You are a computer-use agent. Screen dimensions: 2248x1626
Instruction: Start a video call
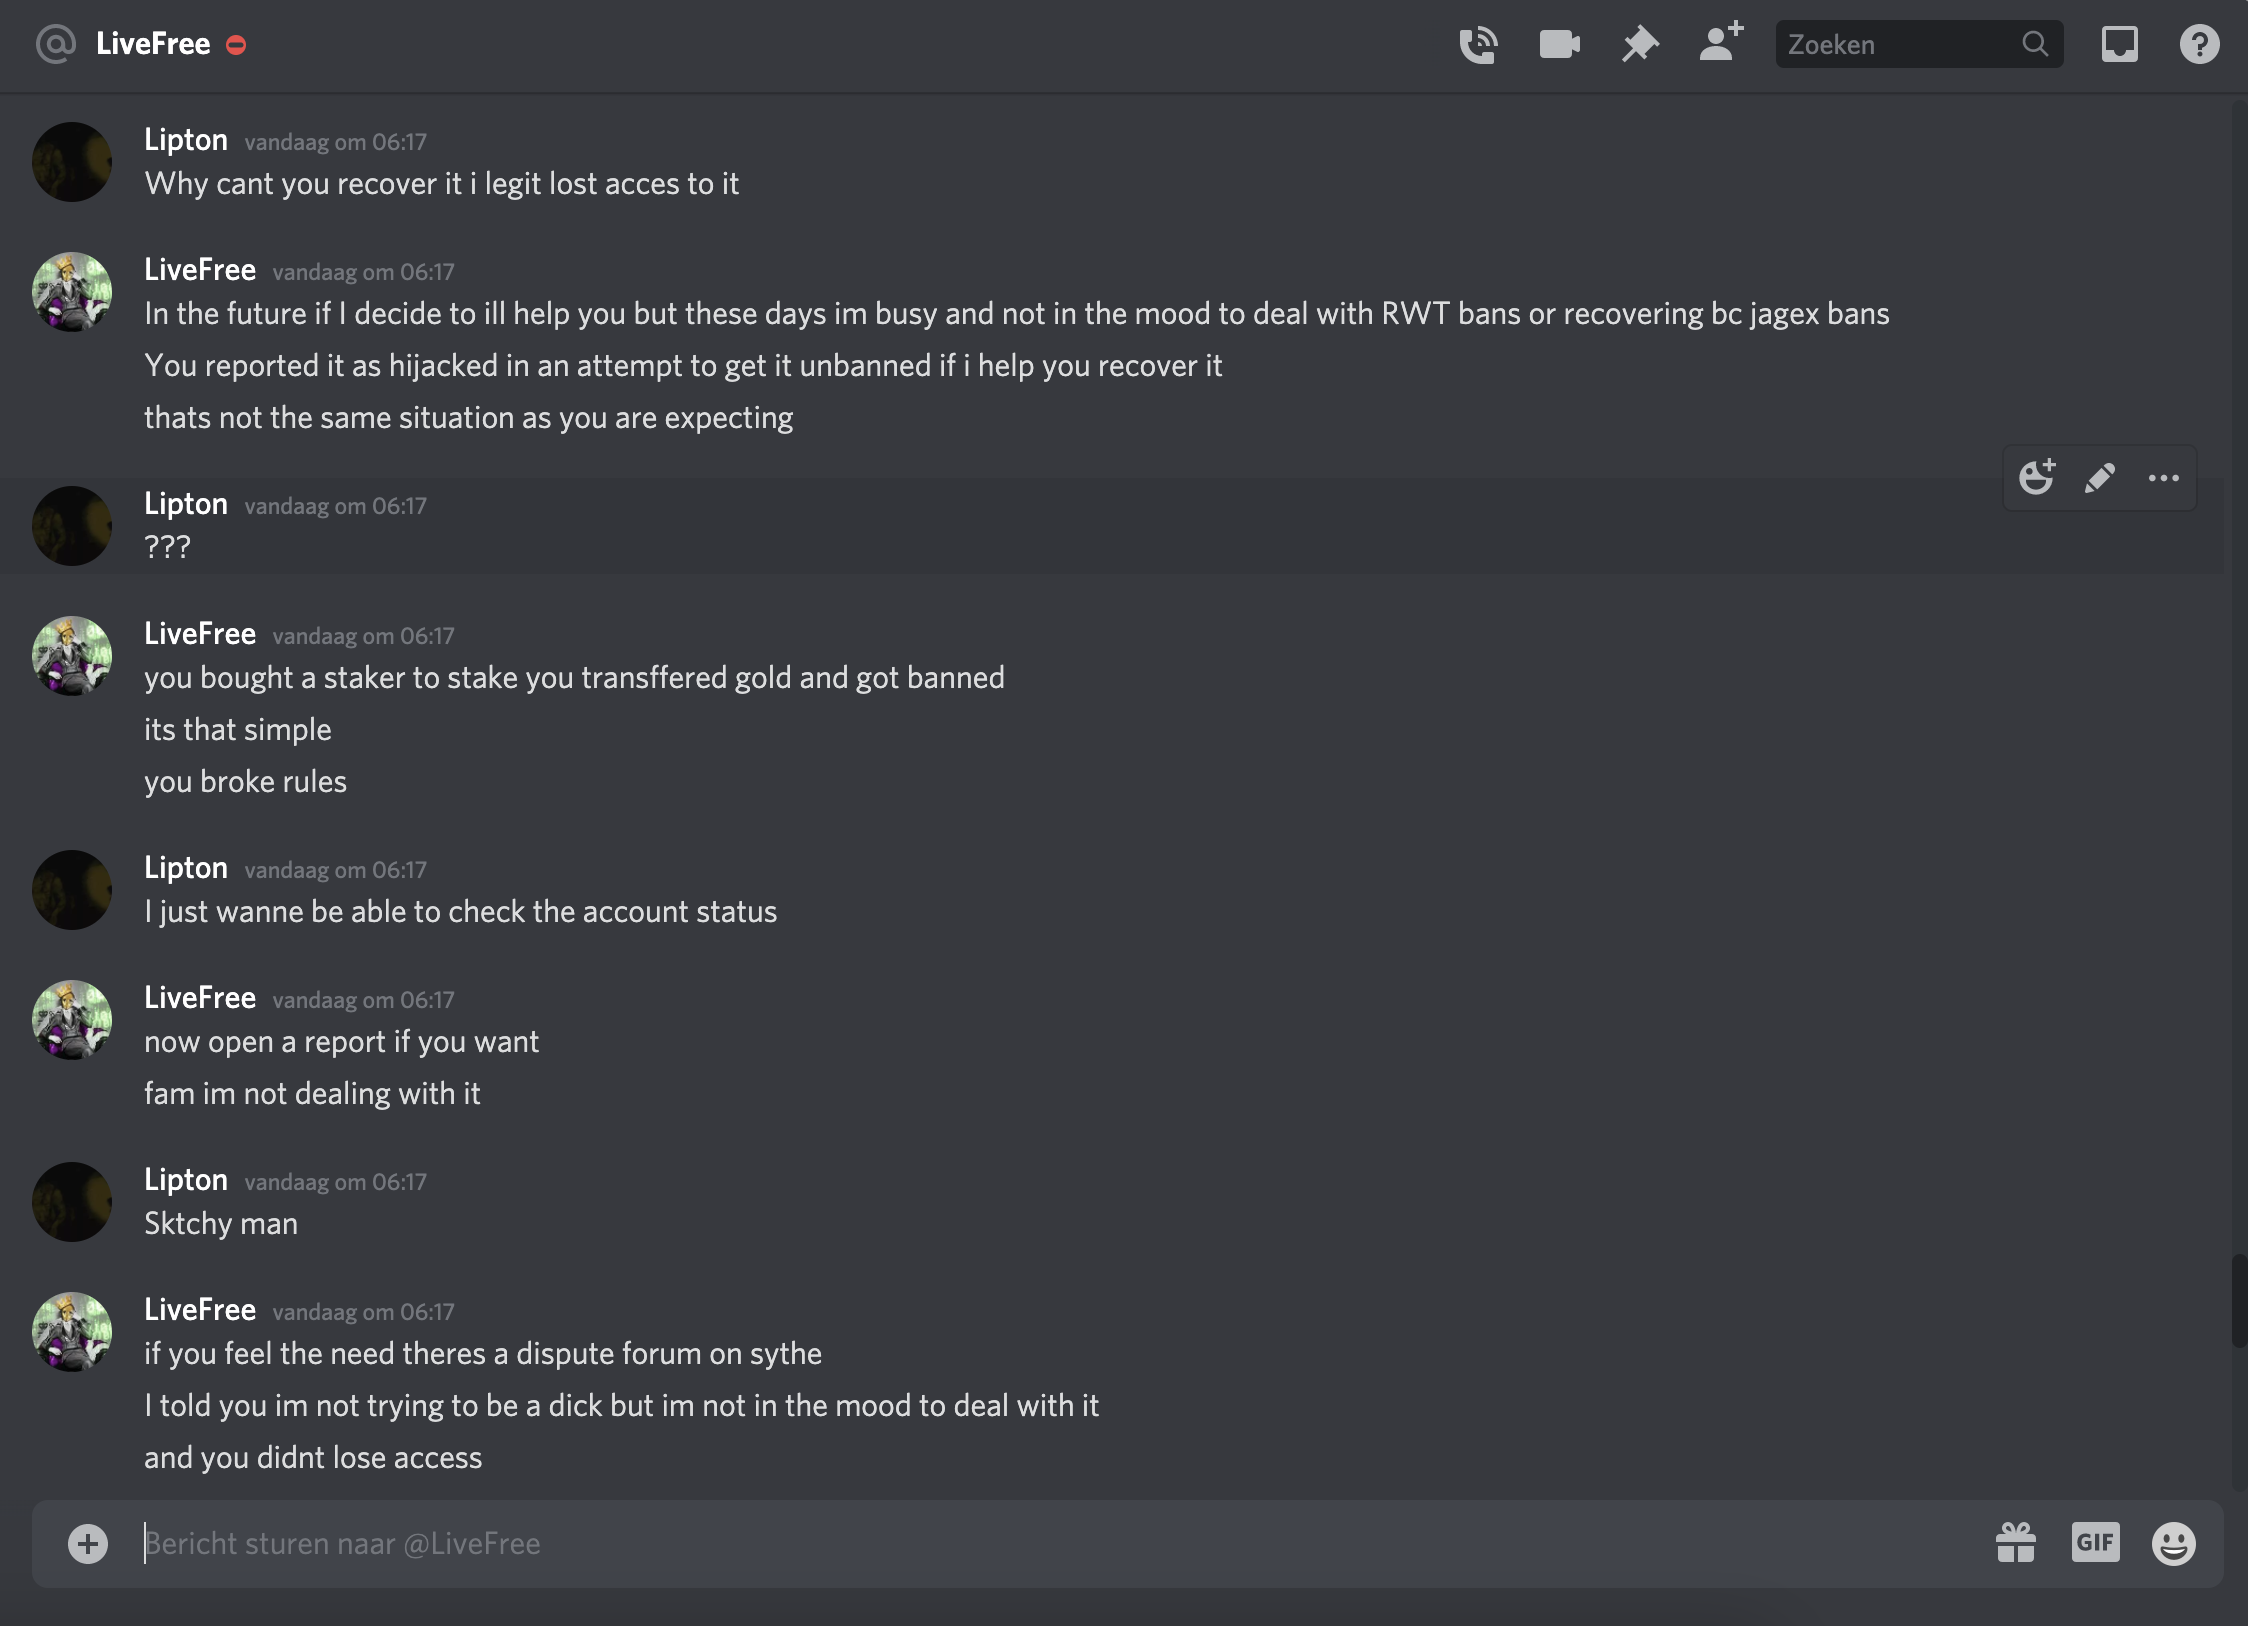(1559, 45)
